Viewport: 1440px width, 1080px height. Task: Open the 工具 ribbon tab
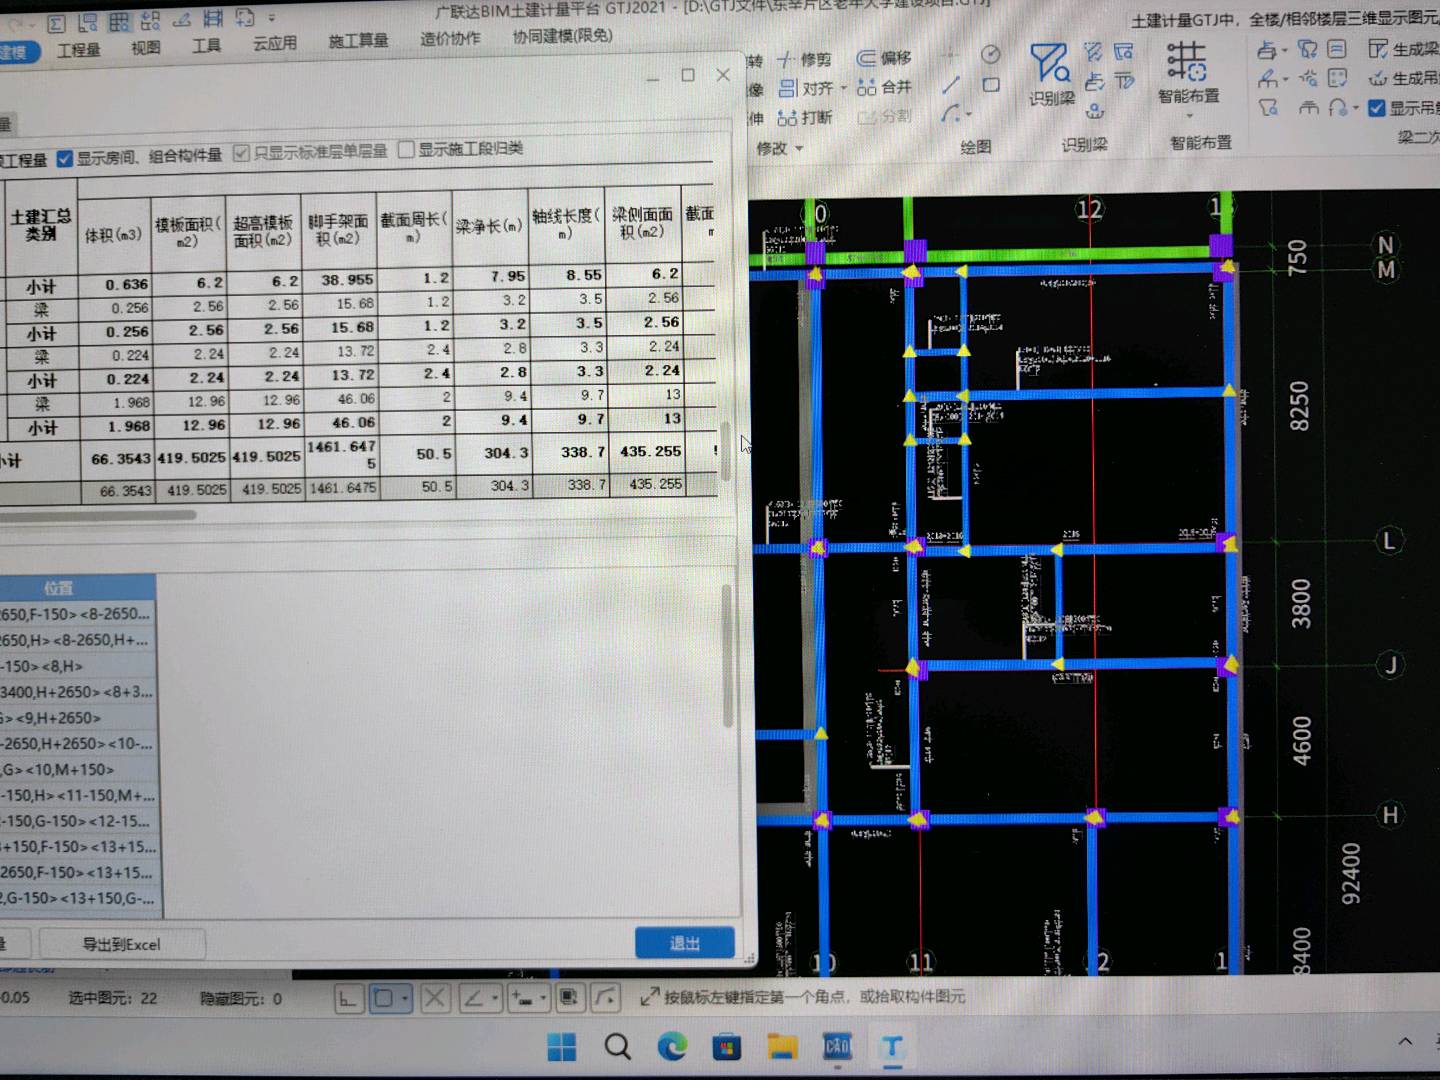click(206, 45)
